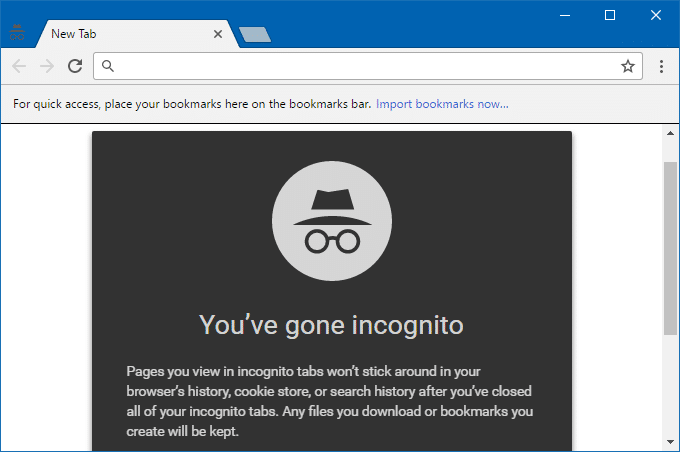Click the vertical scrollbar thumb
The width and height of the screenshot is (680, 452).
(x=670, y=248)
